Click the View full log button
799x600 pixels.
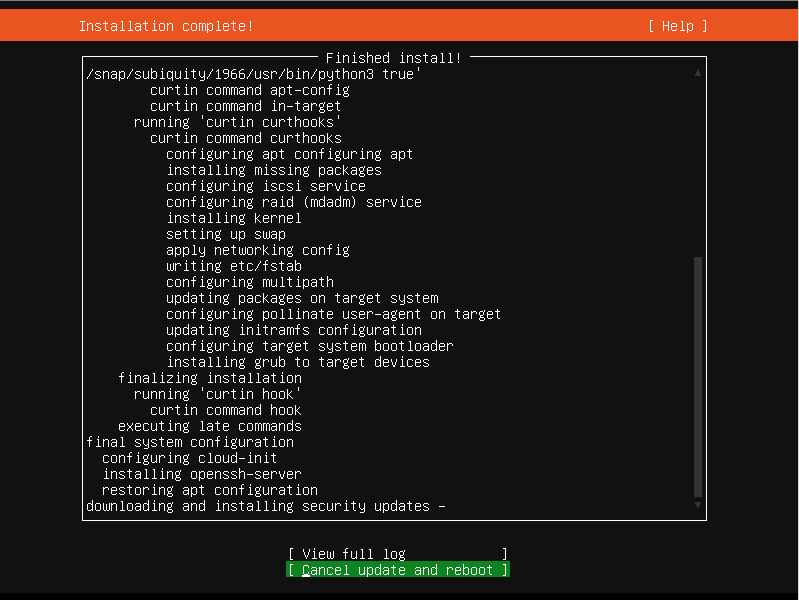tap(397, 554)
